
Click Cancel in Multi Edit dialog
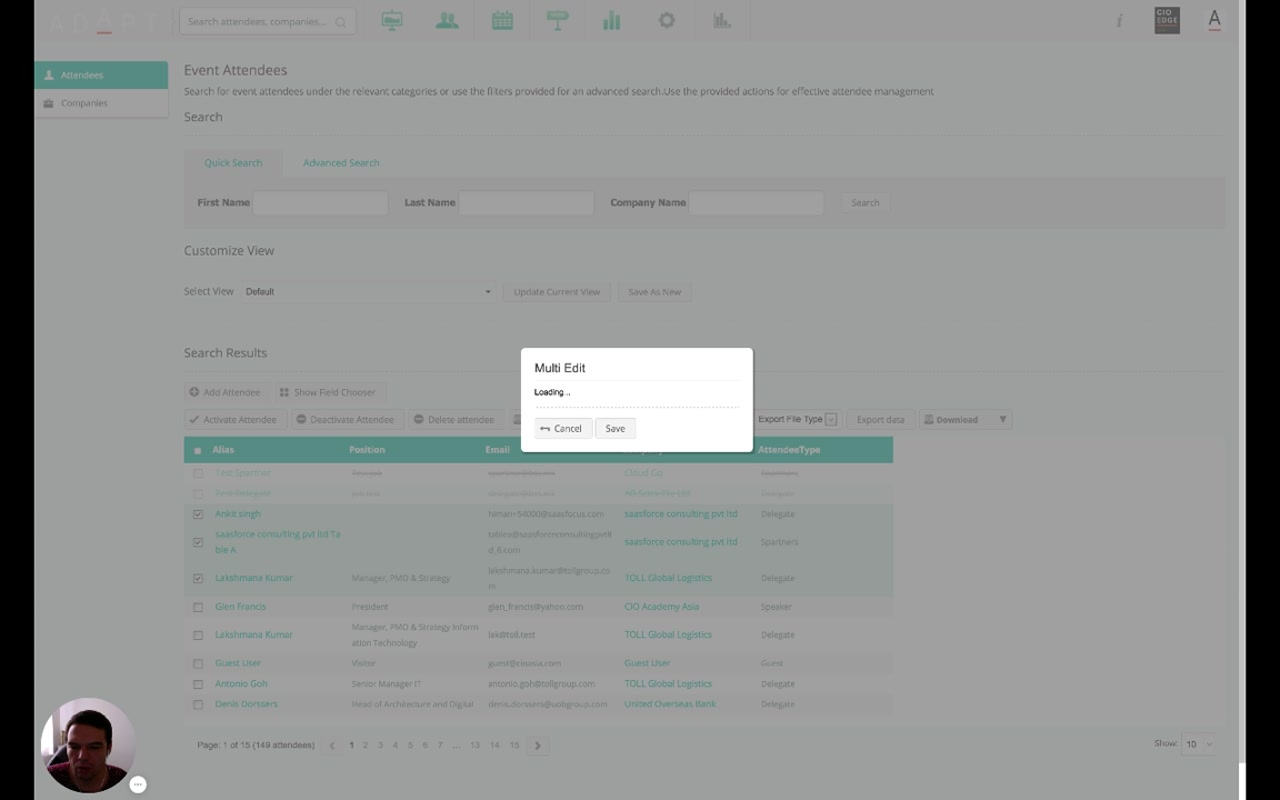coord(562,428)
